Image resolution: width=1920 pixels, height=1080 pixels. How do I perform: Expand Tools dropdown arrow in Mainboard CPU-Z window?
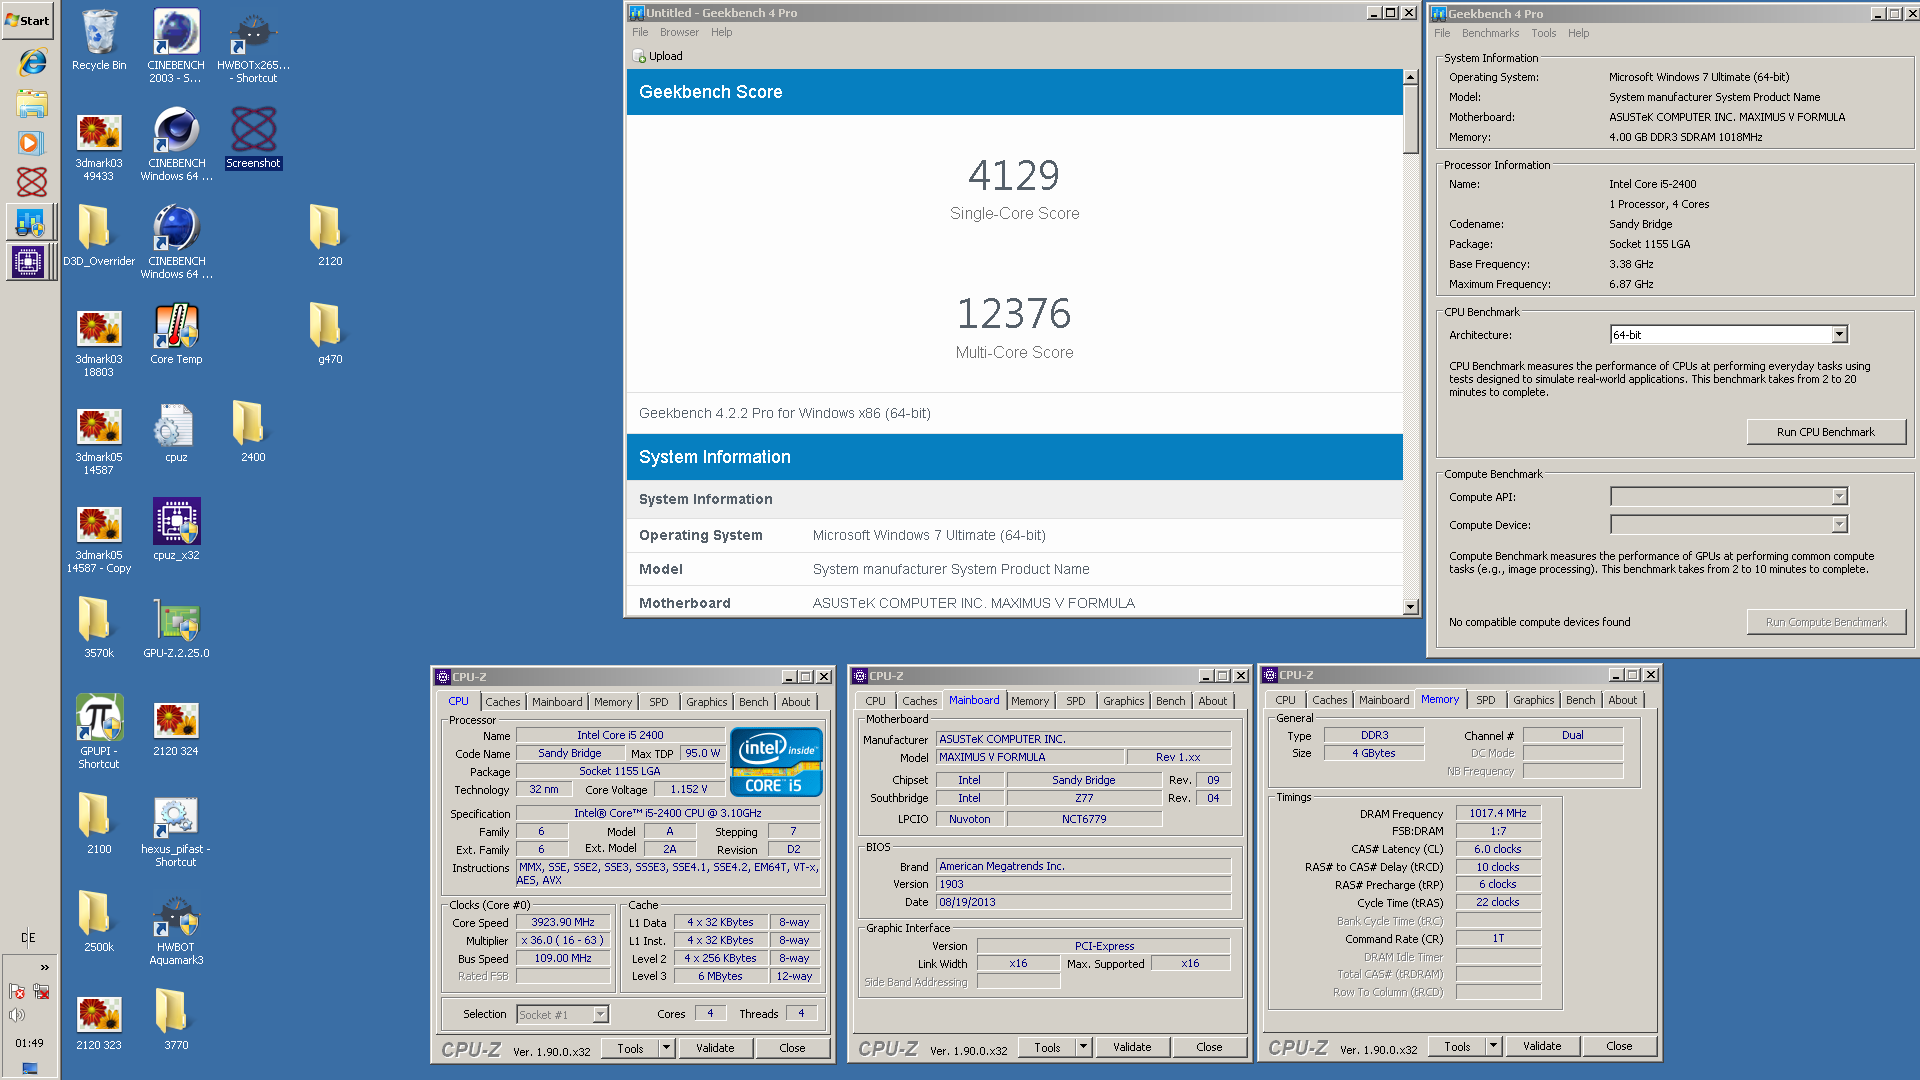pyautogui.click(x=1083, y=1047)
